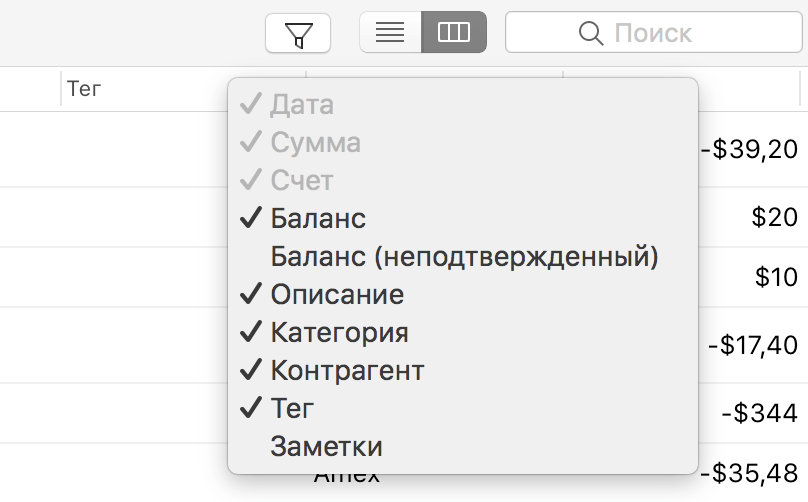Open the filter funnel button
808x502 pixels.
tap(298, 33)
